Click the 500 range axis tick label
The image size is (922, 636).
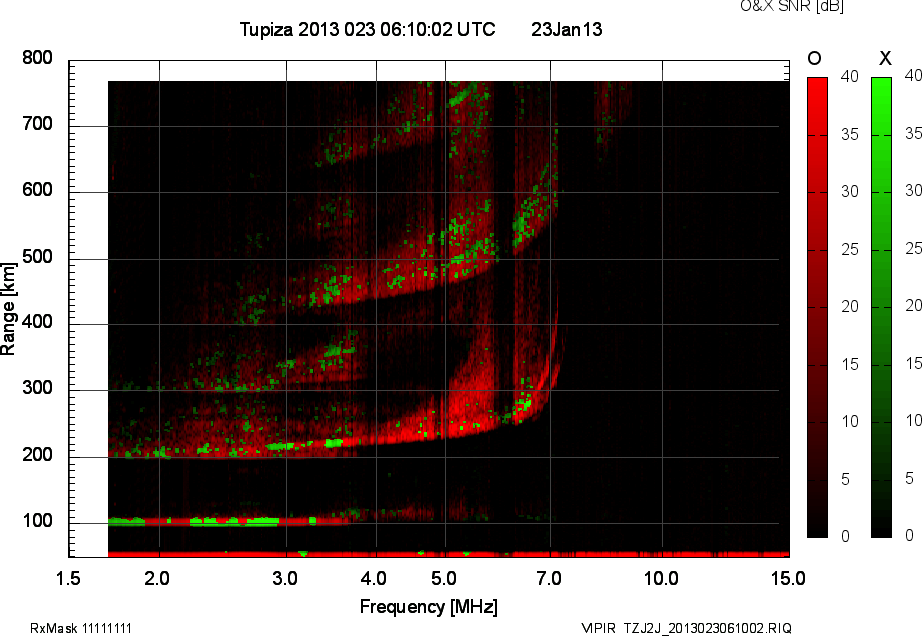tap(37, 257)
